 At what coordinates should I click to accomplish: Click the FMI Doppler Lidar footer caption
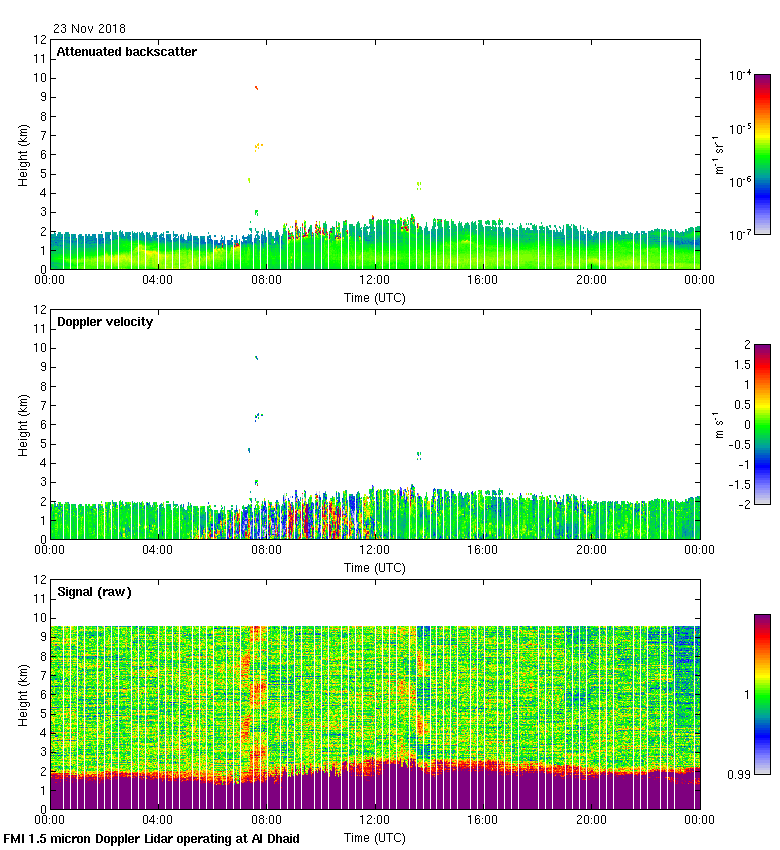[152, 838]
